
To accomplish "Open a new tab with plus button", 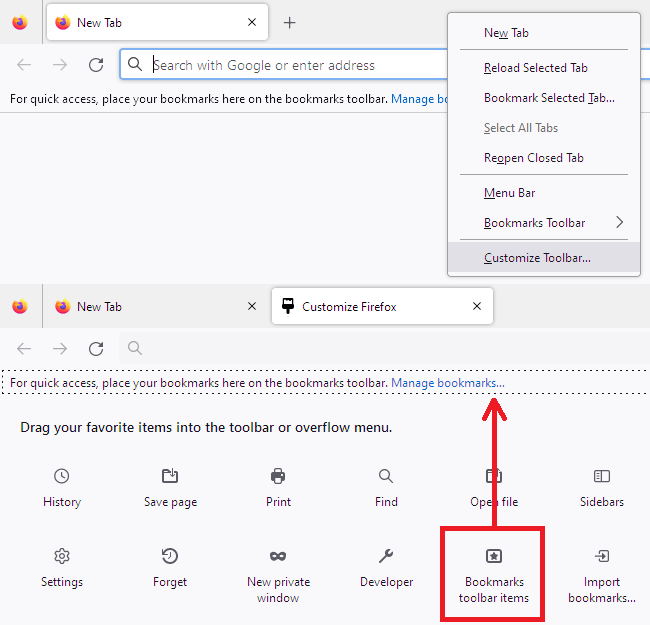I will pos(289,22).
